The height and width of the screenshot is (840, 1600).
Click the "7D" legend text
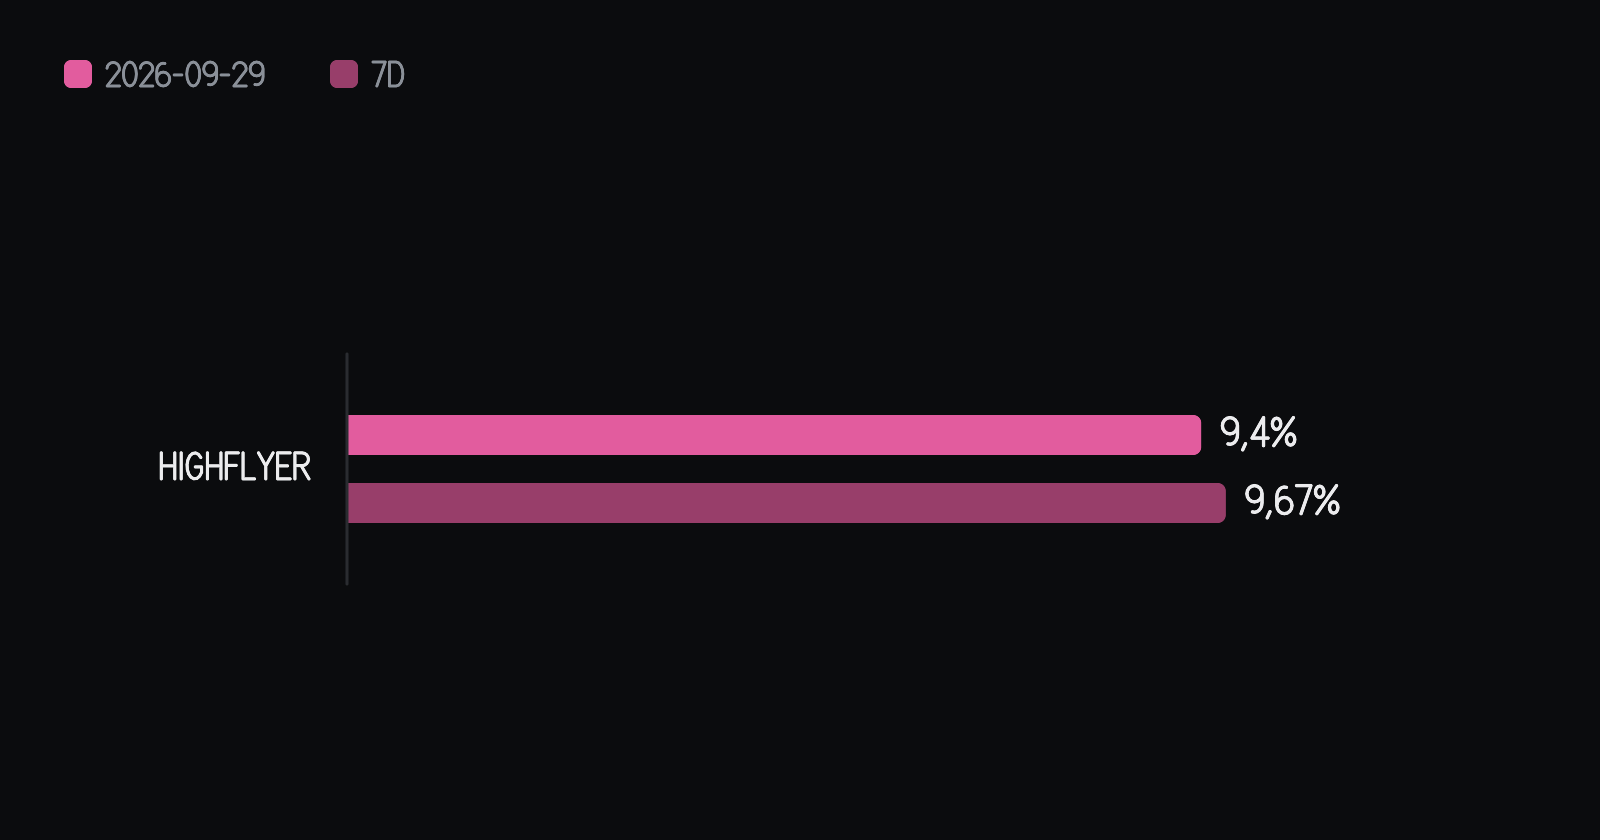388,75
